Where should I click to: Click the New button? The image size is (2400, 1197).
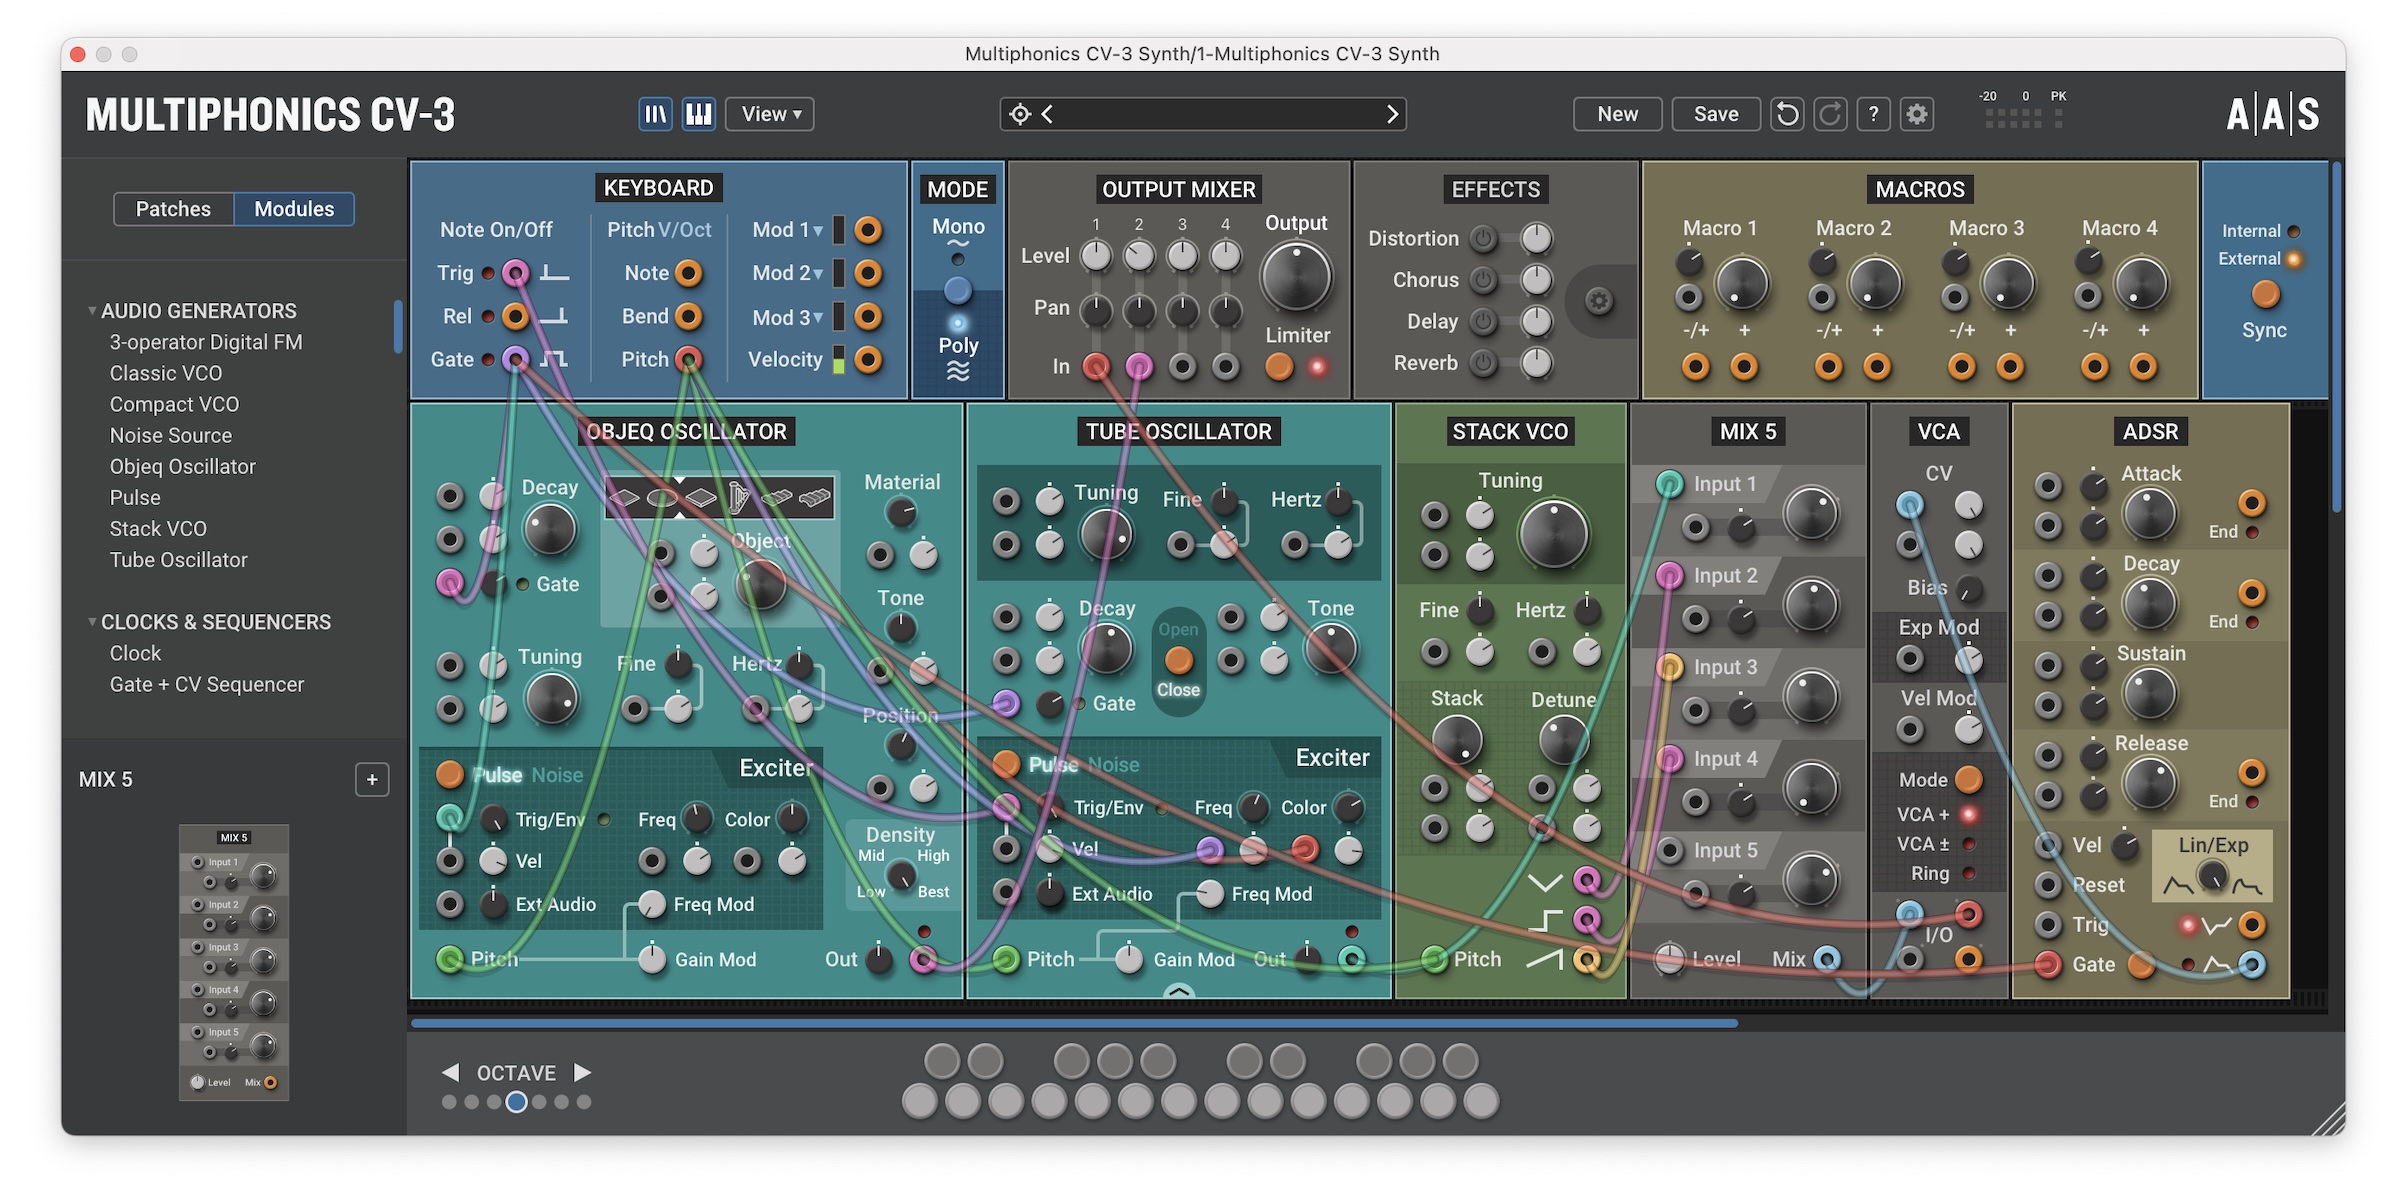click(1616, 114)
